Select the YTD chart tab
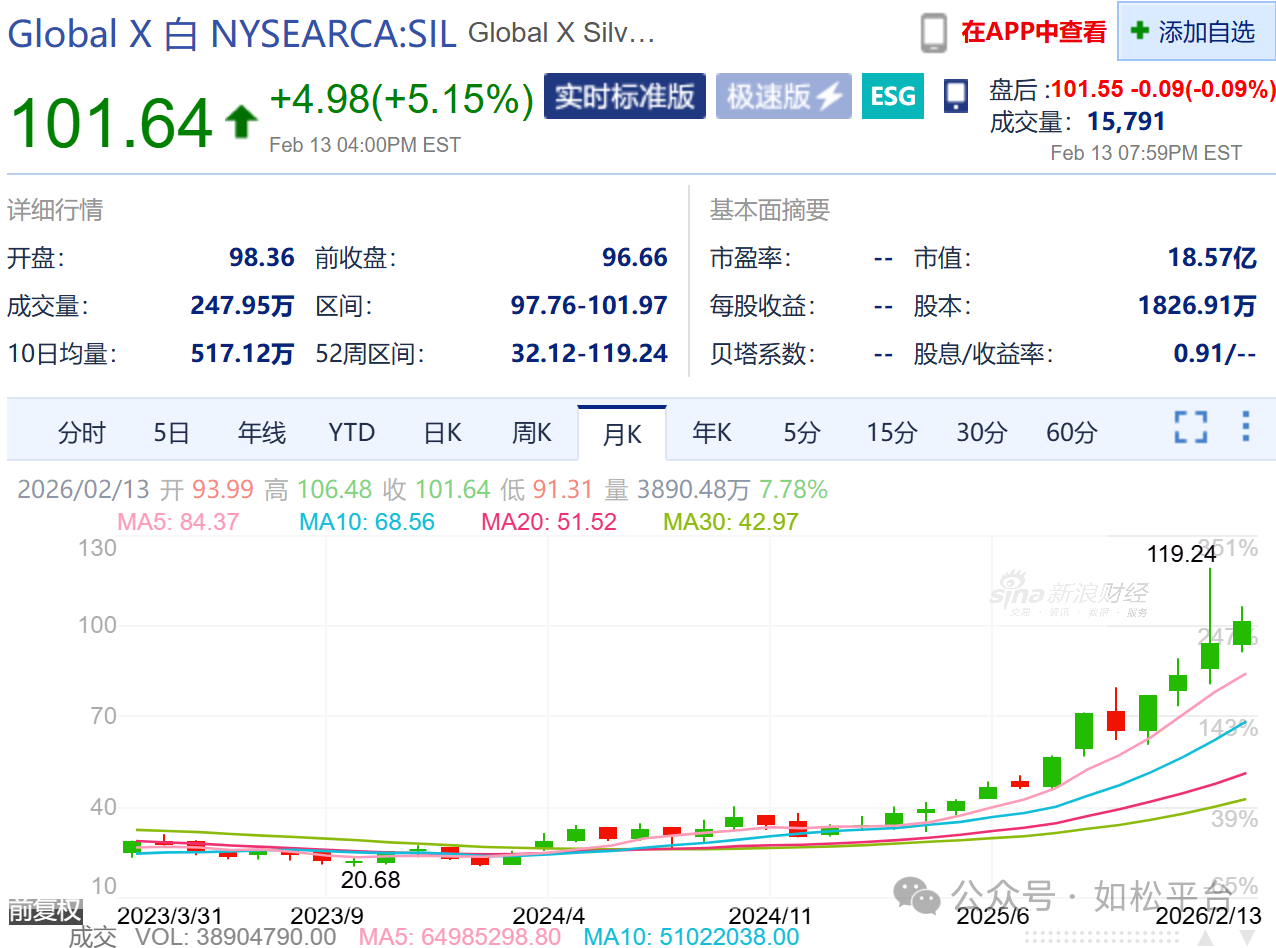Image resolution: width=1276 pixels, height=948 pixels. [351, 433]
